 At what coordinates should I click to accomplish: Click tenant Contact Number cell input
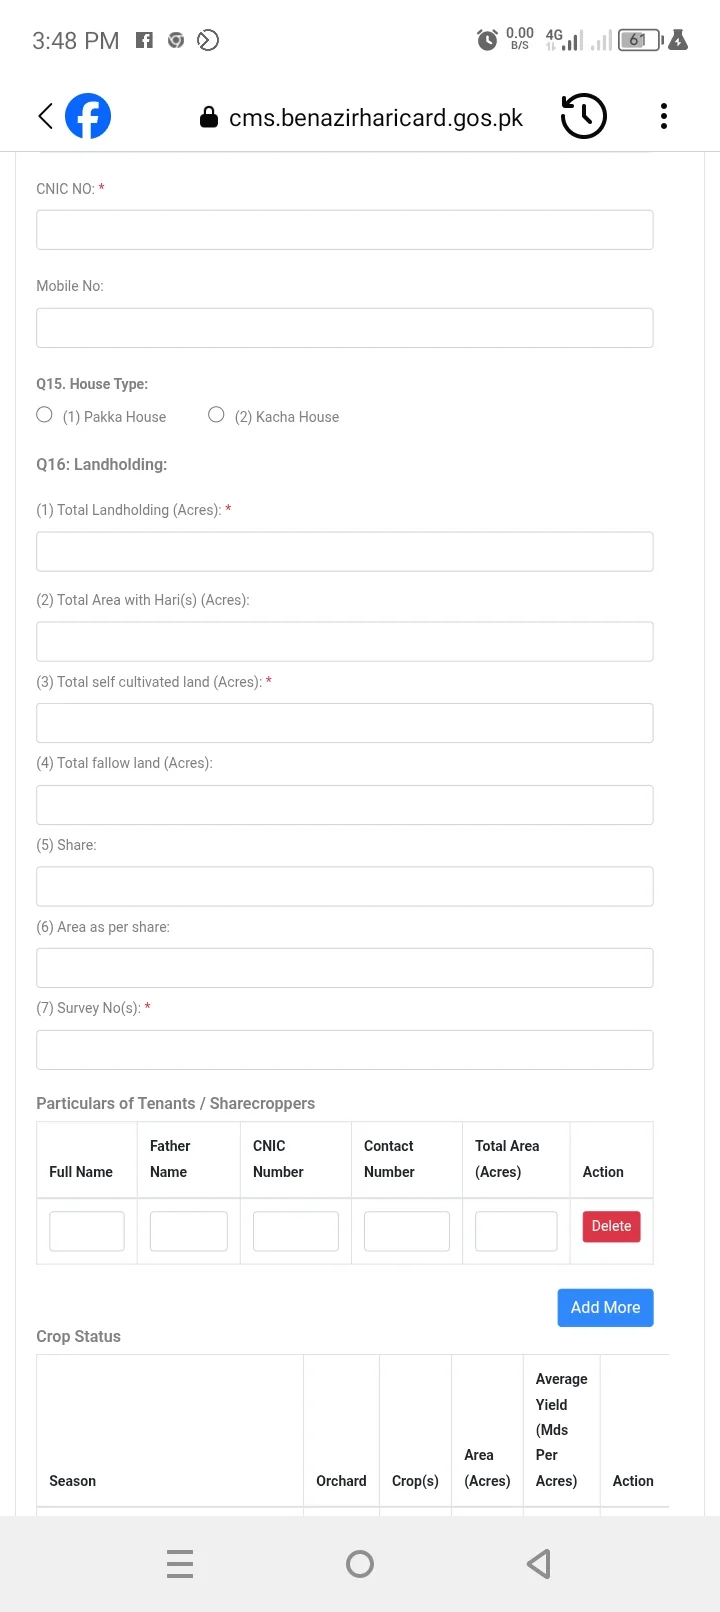(406, 1231)
